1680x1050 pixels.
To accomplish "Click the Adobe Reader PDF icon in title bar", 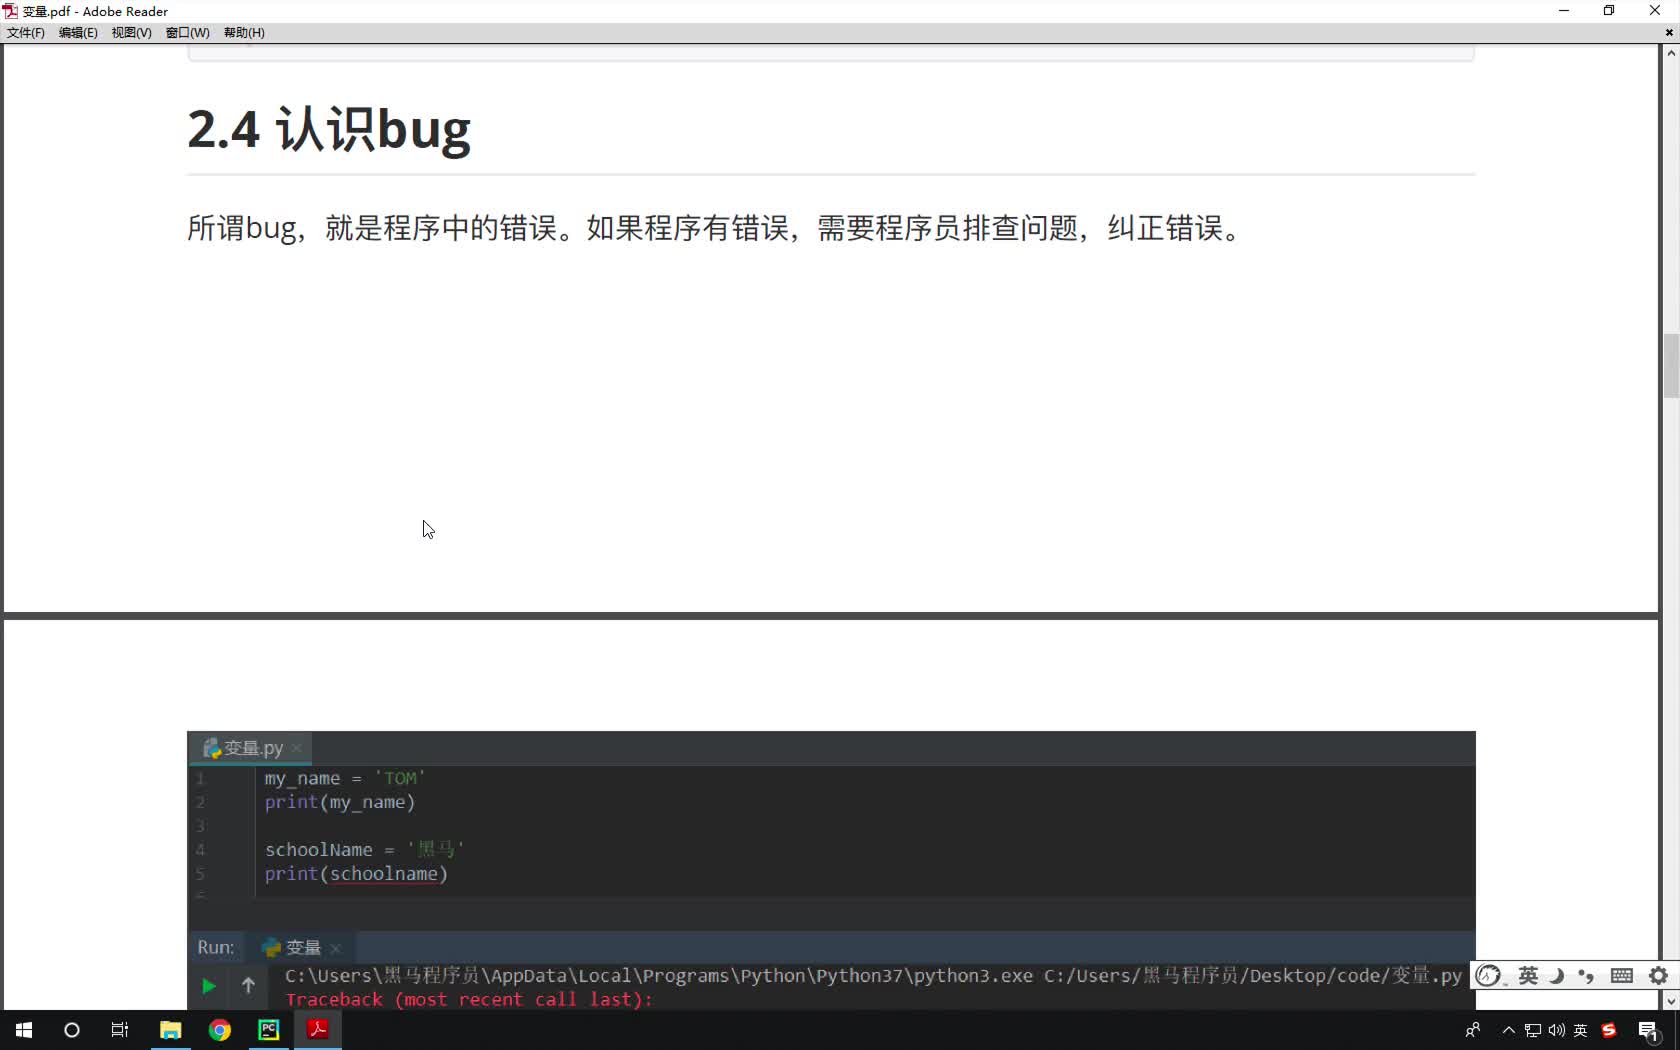I will click(x=10, y=11).
